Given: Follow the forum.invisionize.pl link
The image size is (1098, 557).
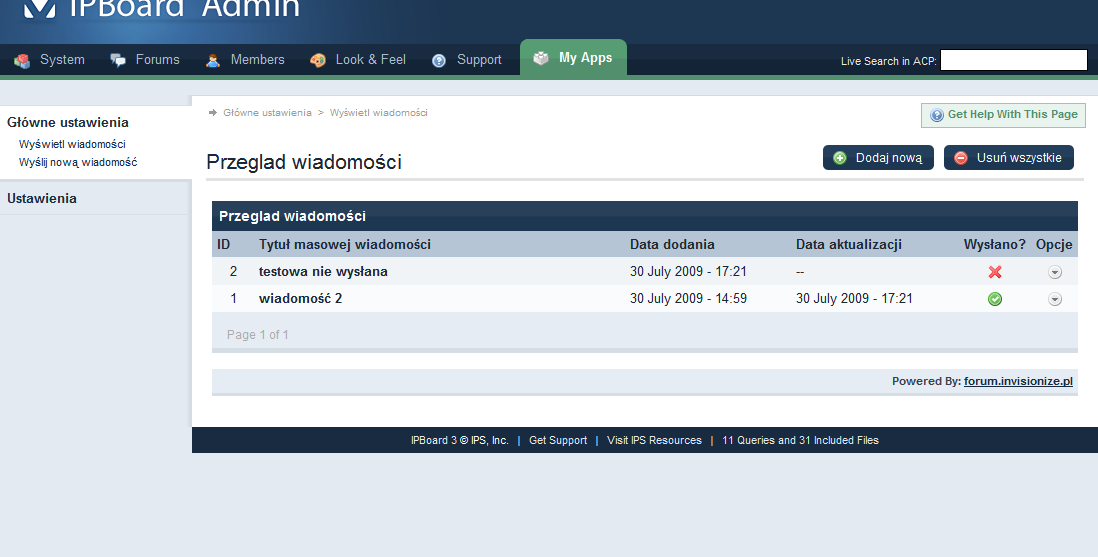Looking at the screenshot, I should pyautogui.click(x=1018, y=381).
